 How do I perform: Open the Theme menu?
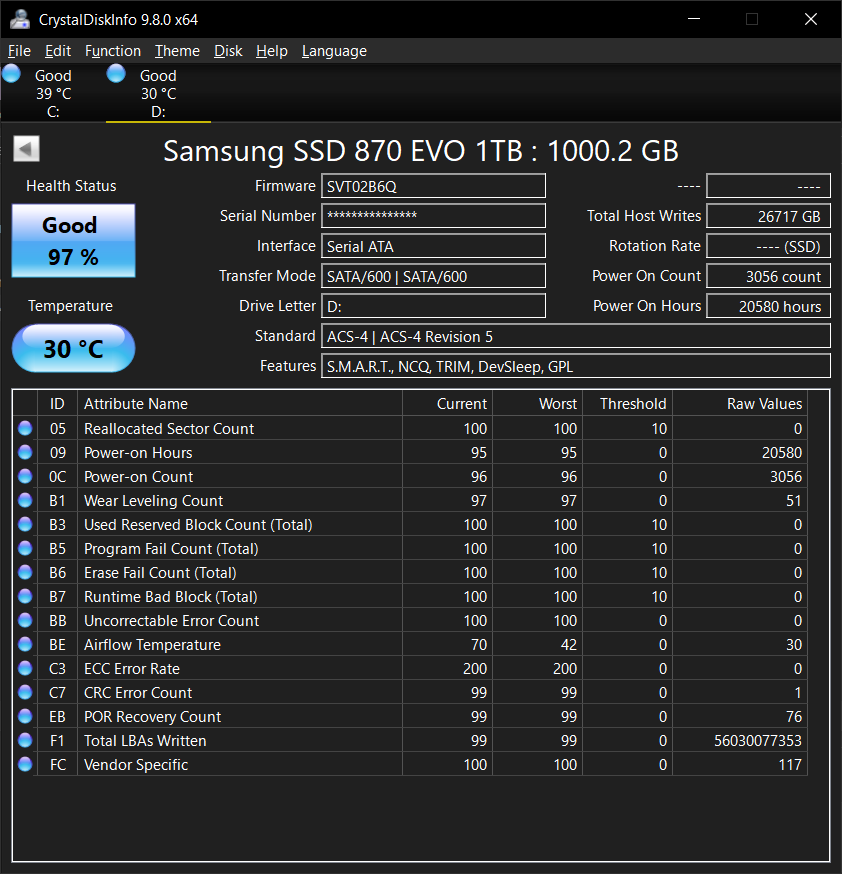(177, 51)
